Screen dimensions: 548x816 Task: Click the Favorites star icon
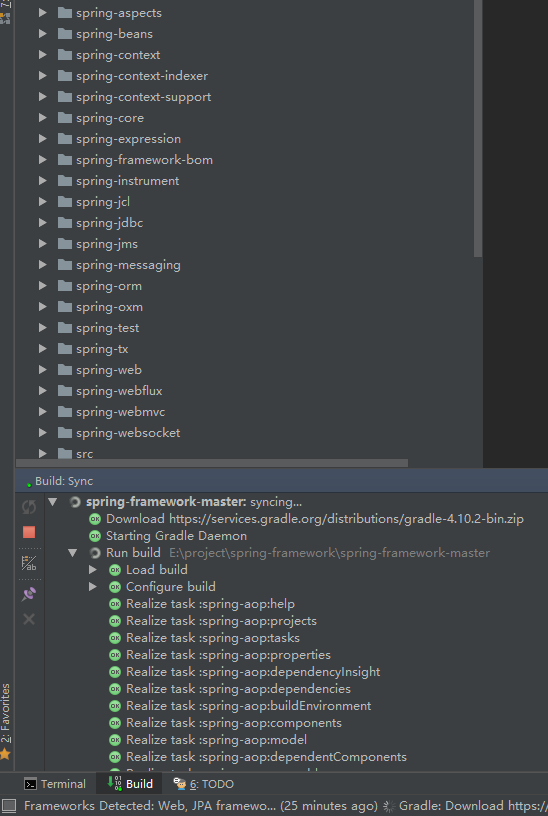coord(5,754)
